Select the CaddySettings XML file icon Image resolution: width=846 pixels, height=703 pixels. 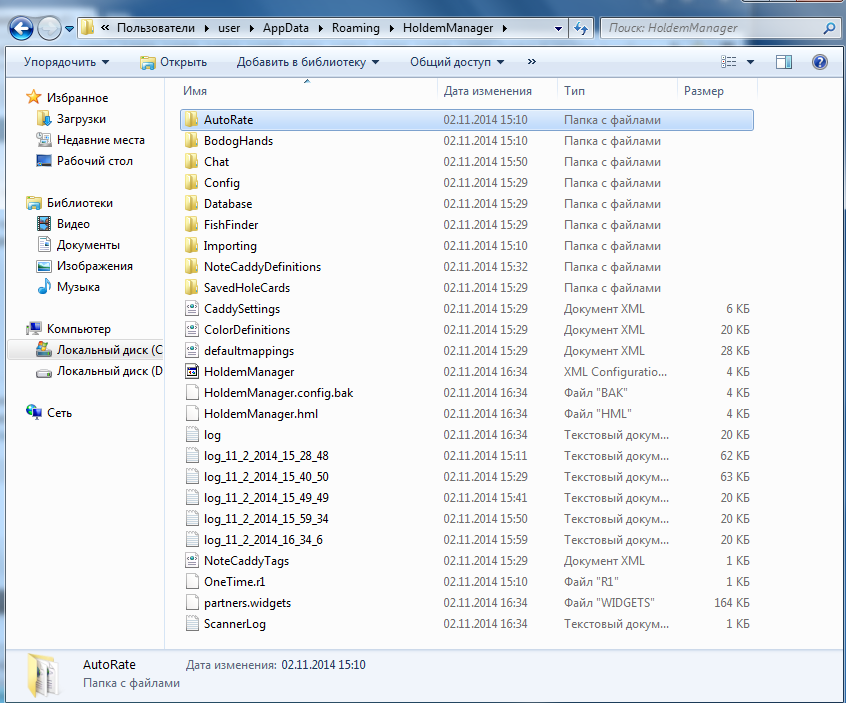point(192,309)
